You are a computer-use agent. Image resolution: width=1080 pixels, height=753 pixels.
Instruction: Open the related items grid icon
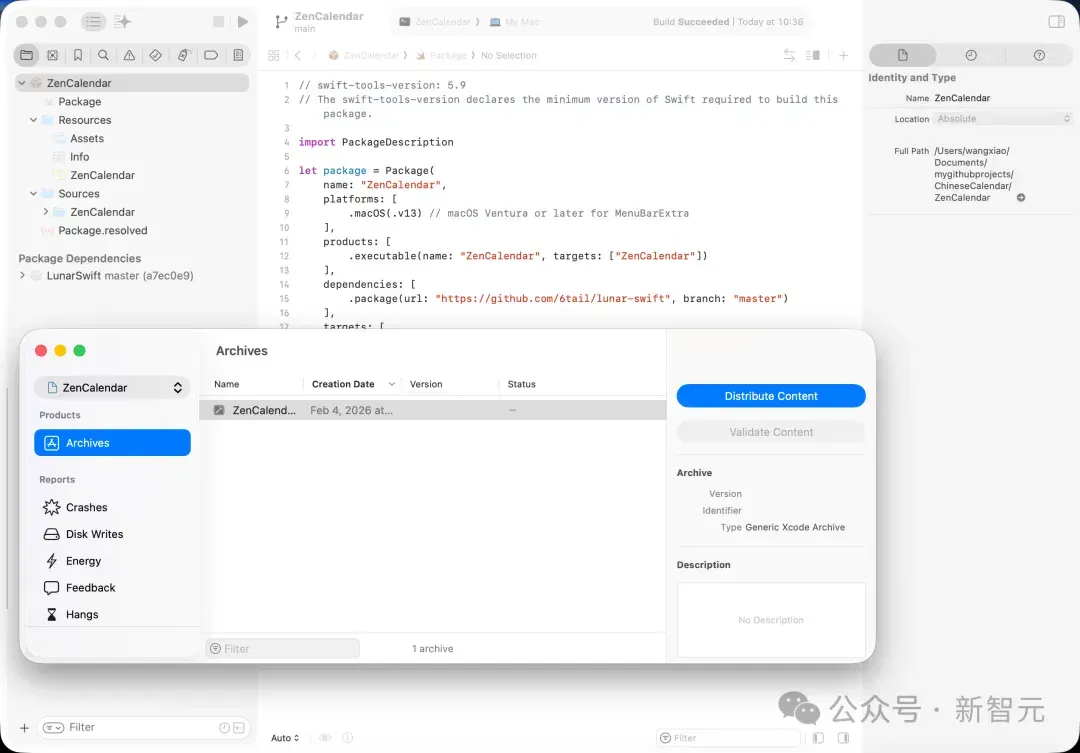[x=273, y=55]
